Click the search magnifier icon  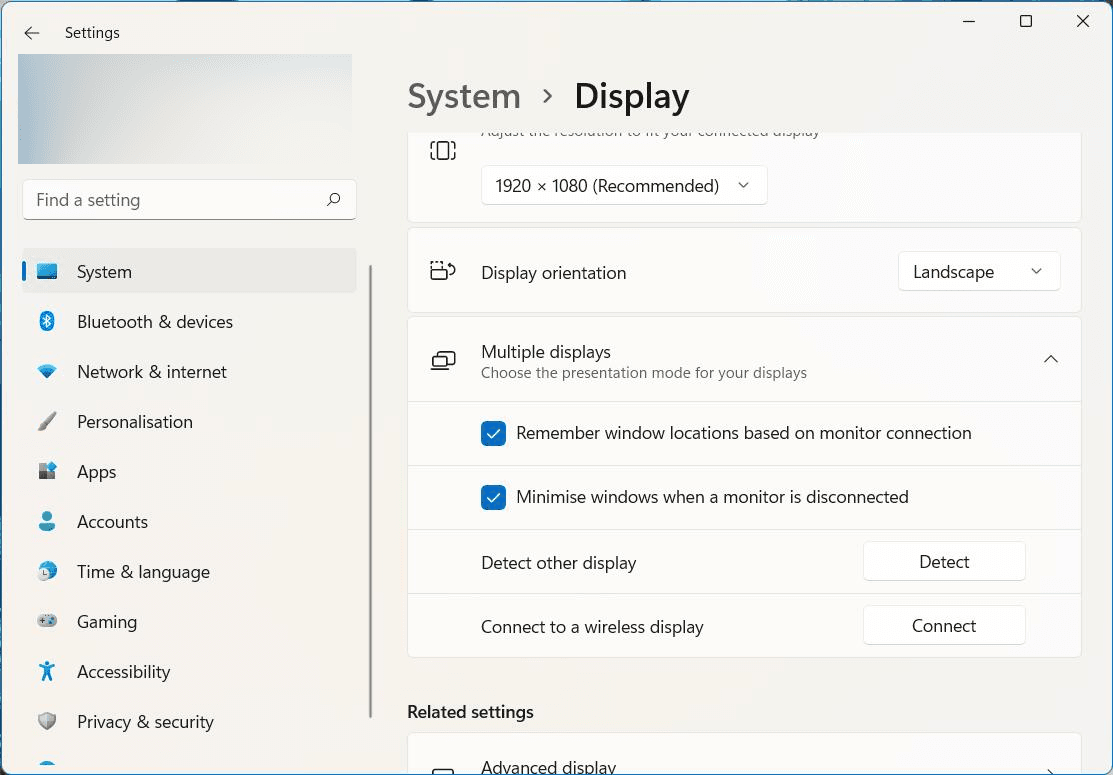pos(334,199)
